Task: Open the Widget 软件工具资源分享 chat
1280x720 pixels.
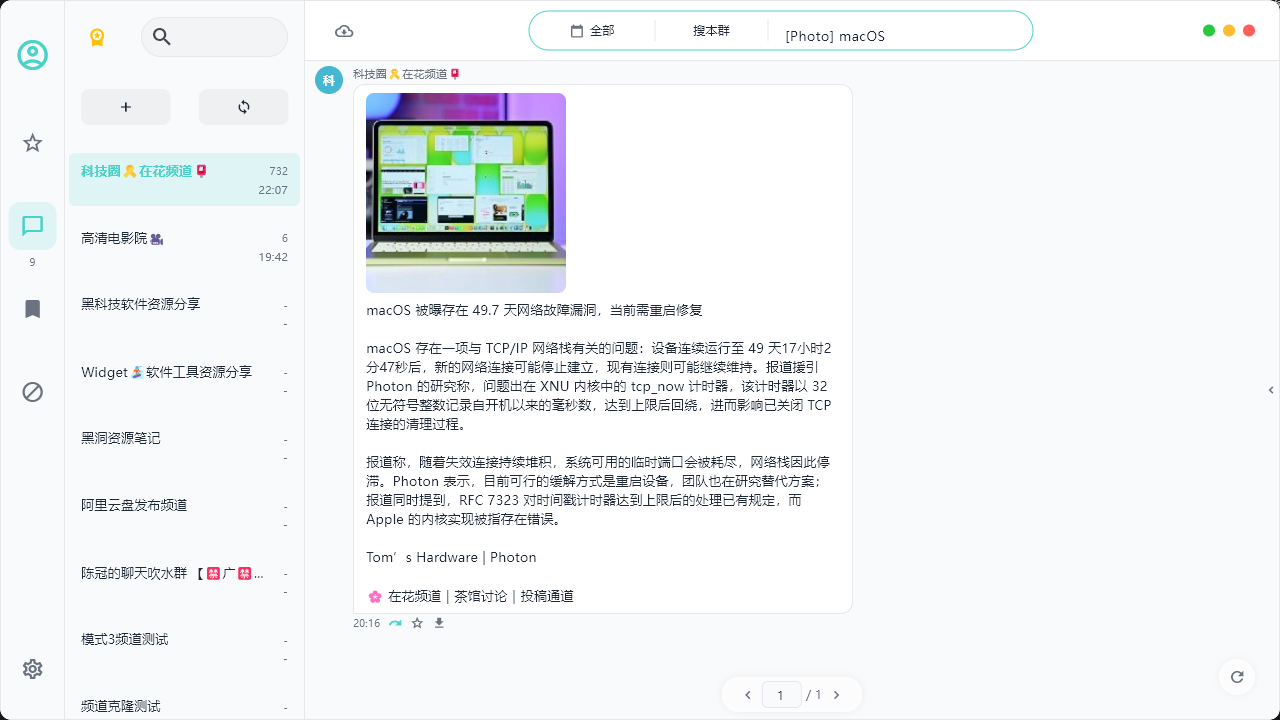Action: pyautogui.click(x=184, y=381)
